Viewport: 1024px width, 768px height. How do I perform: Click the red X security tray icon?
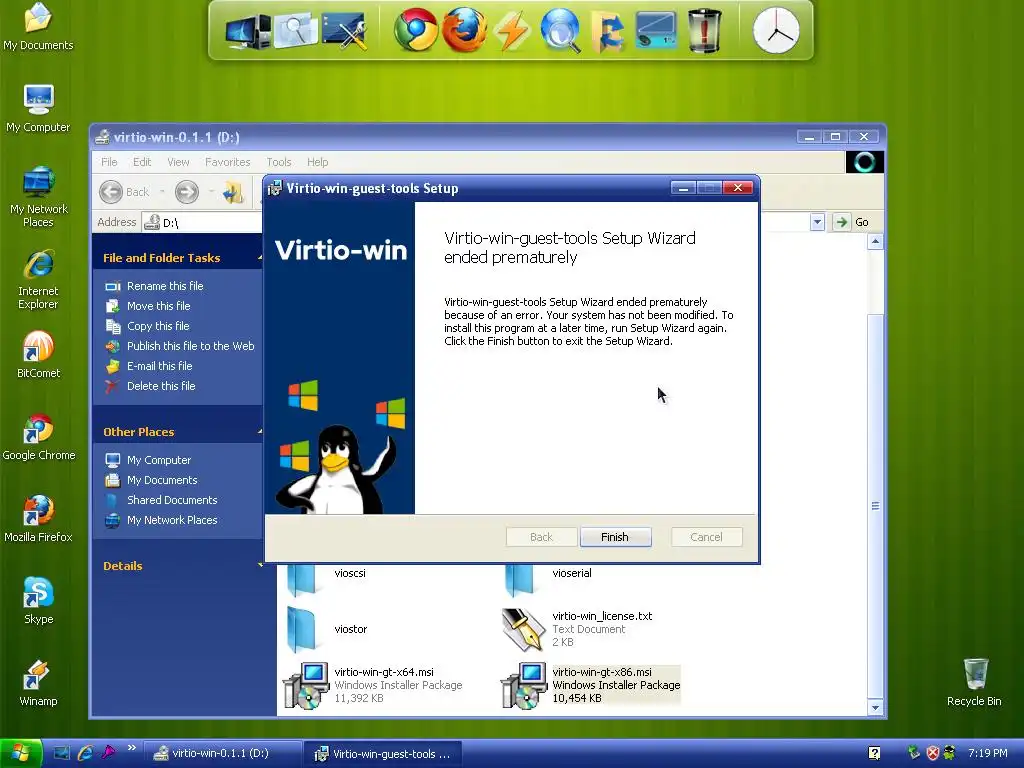(933, 753)
